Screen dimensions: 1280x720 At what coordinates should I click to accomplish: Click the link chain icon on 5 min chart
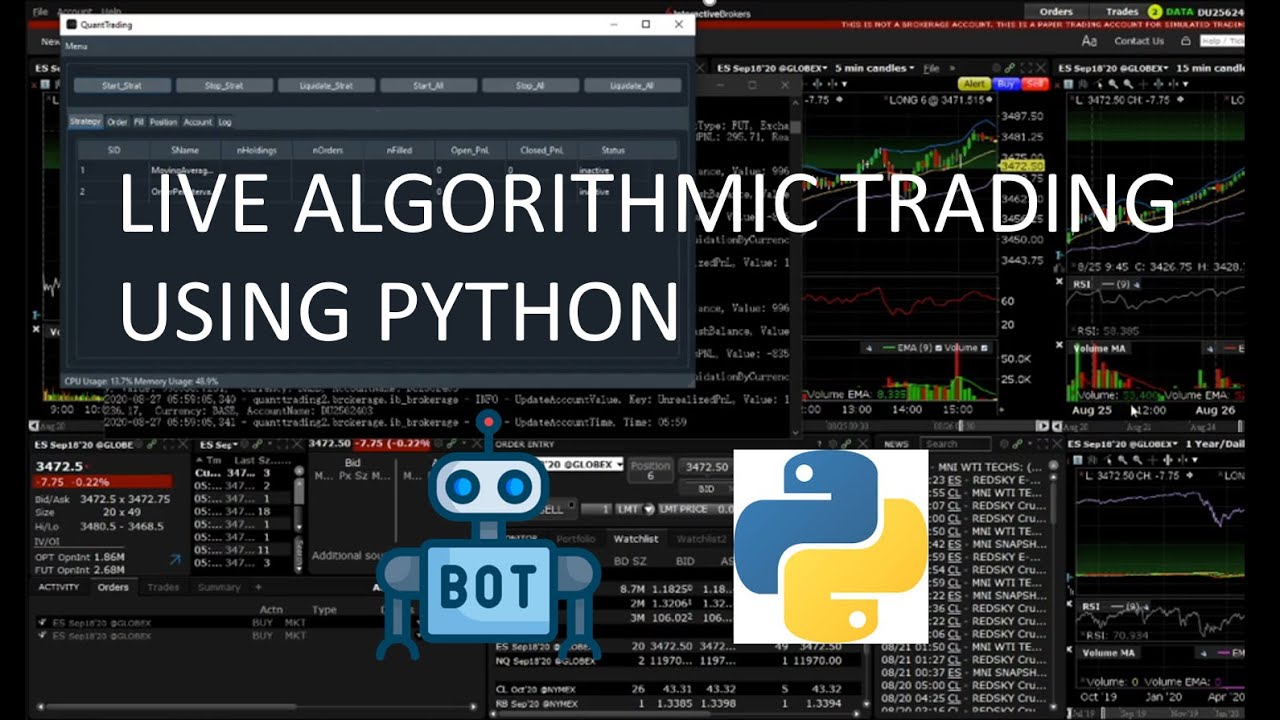click(1012, 68)
